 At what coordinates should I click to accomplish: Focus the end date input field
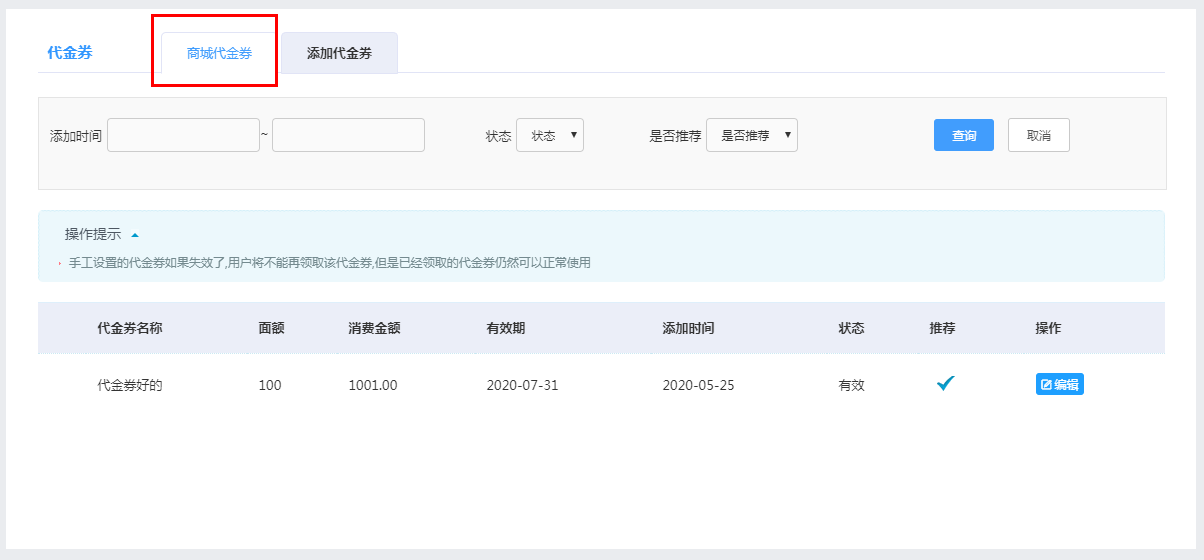point(348,135)
